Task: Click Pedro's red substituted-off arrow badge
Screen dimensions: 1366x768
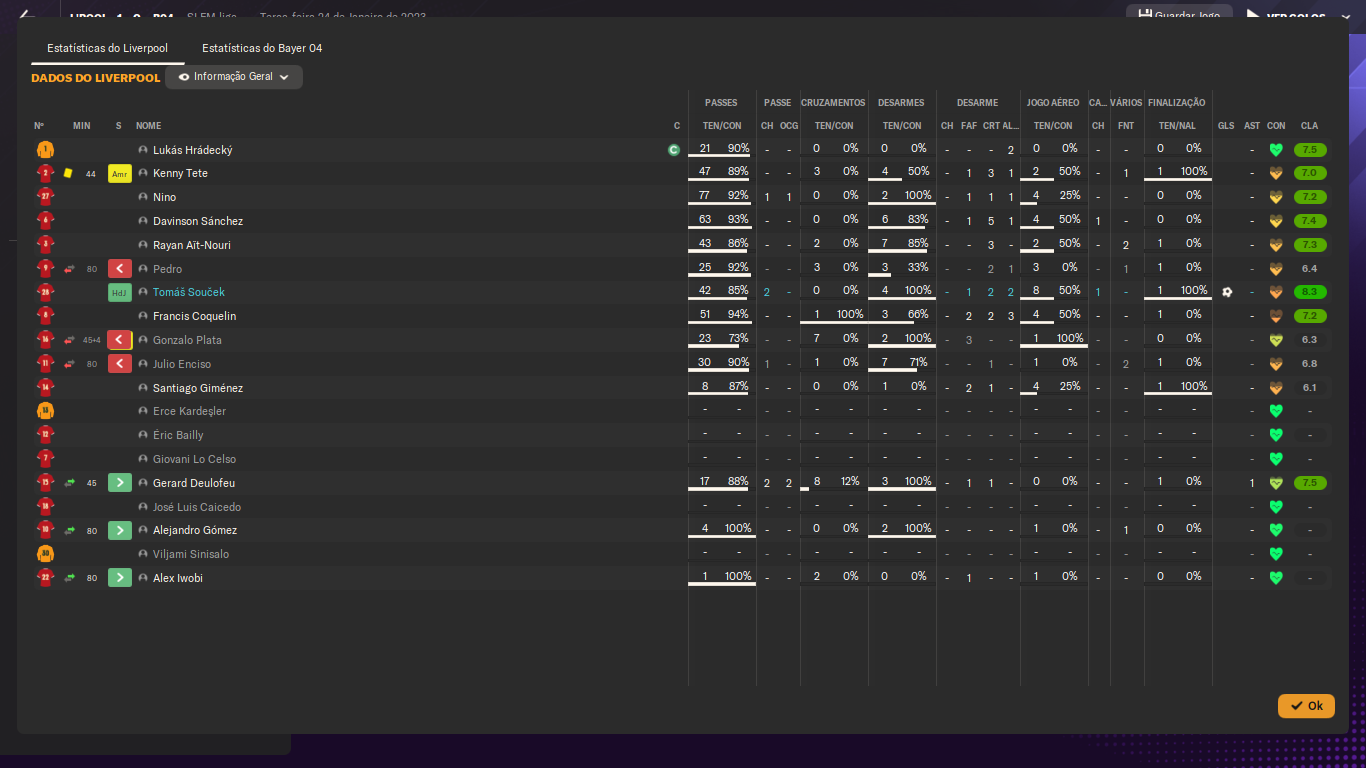Action: tap(120, 269)
